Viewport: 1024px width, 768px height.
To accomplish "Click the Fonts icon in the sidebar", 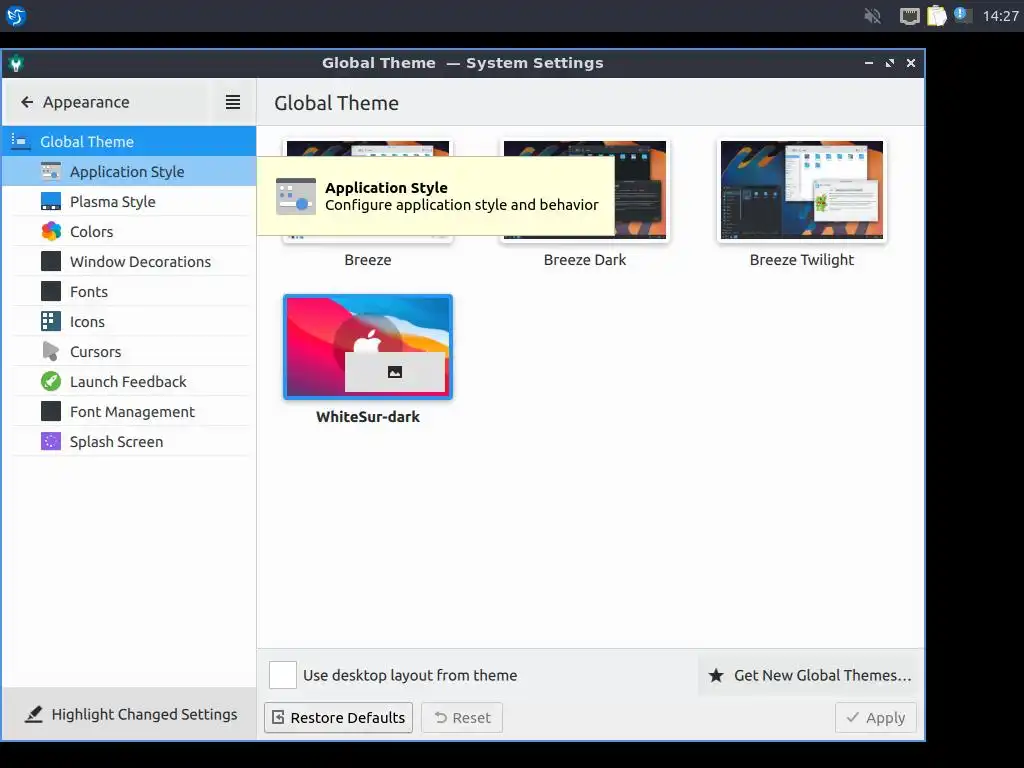I will 51,291.
